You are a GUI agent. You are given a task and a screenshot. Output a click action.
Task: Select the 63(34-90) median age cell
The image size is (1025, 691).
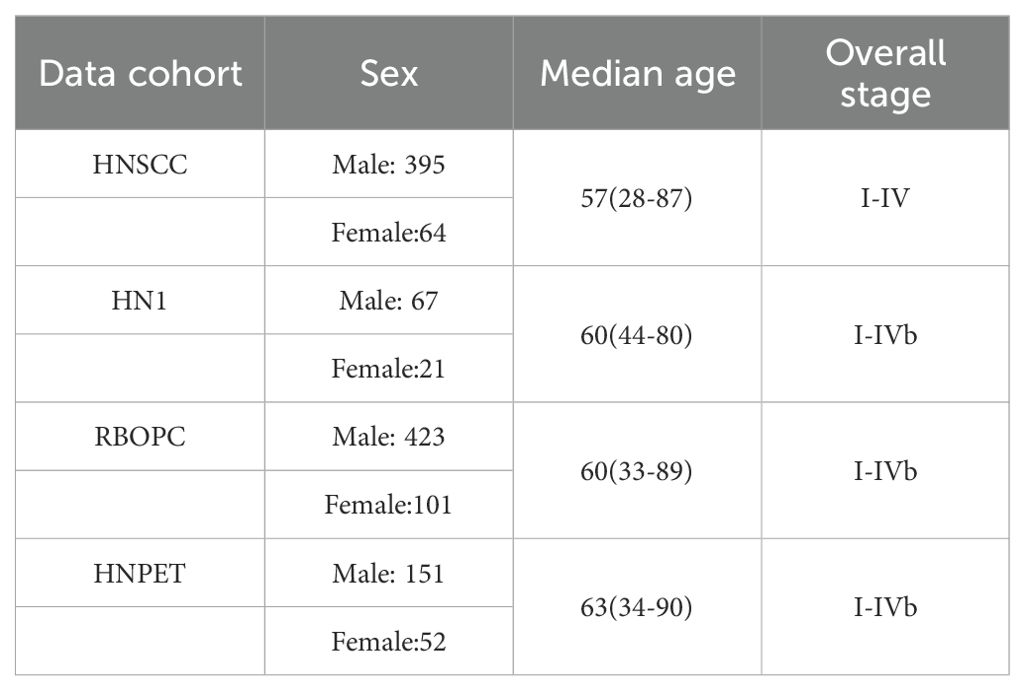point(637,607)
